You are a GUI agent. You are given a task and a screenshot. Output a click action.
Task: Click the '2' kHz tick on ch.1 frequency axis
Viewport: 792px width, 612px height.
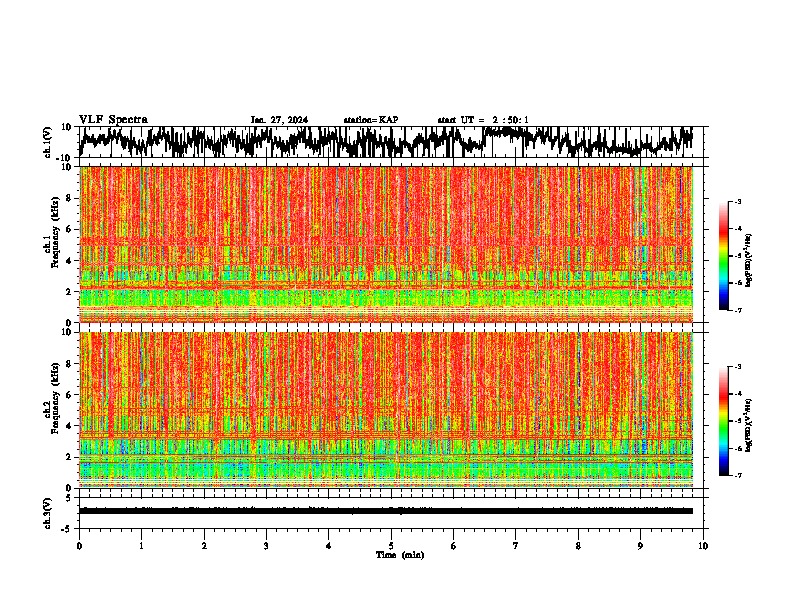pos(70,291)
